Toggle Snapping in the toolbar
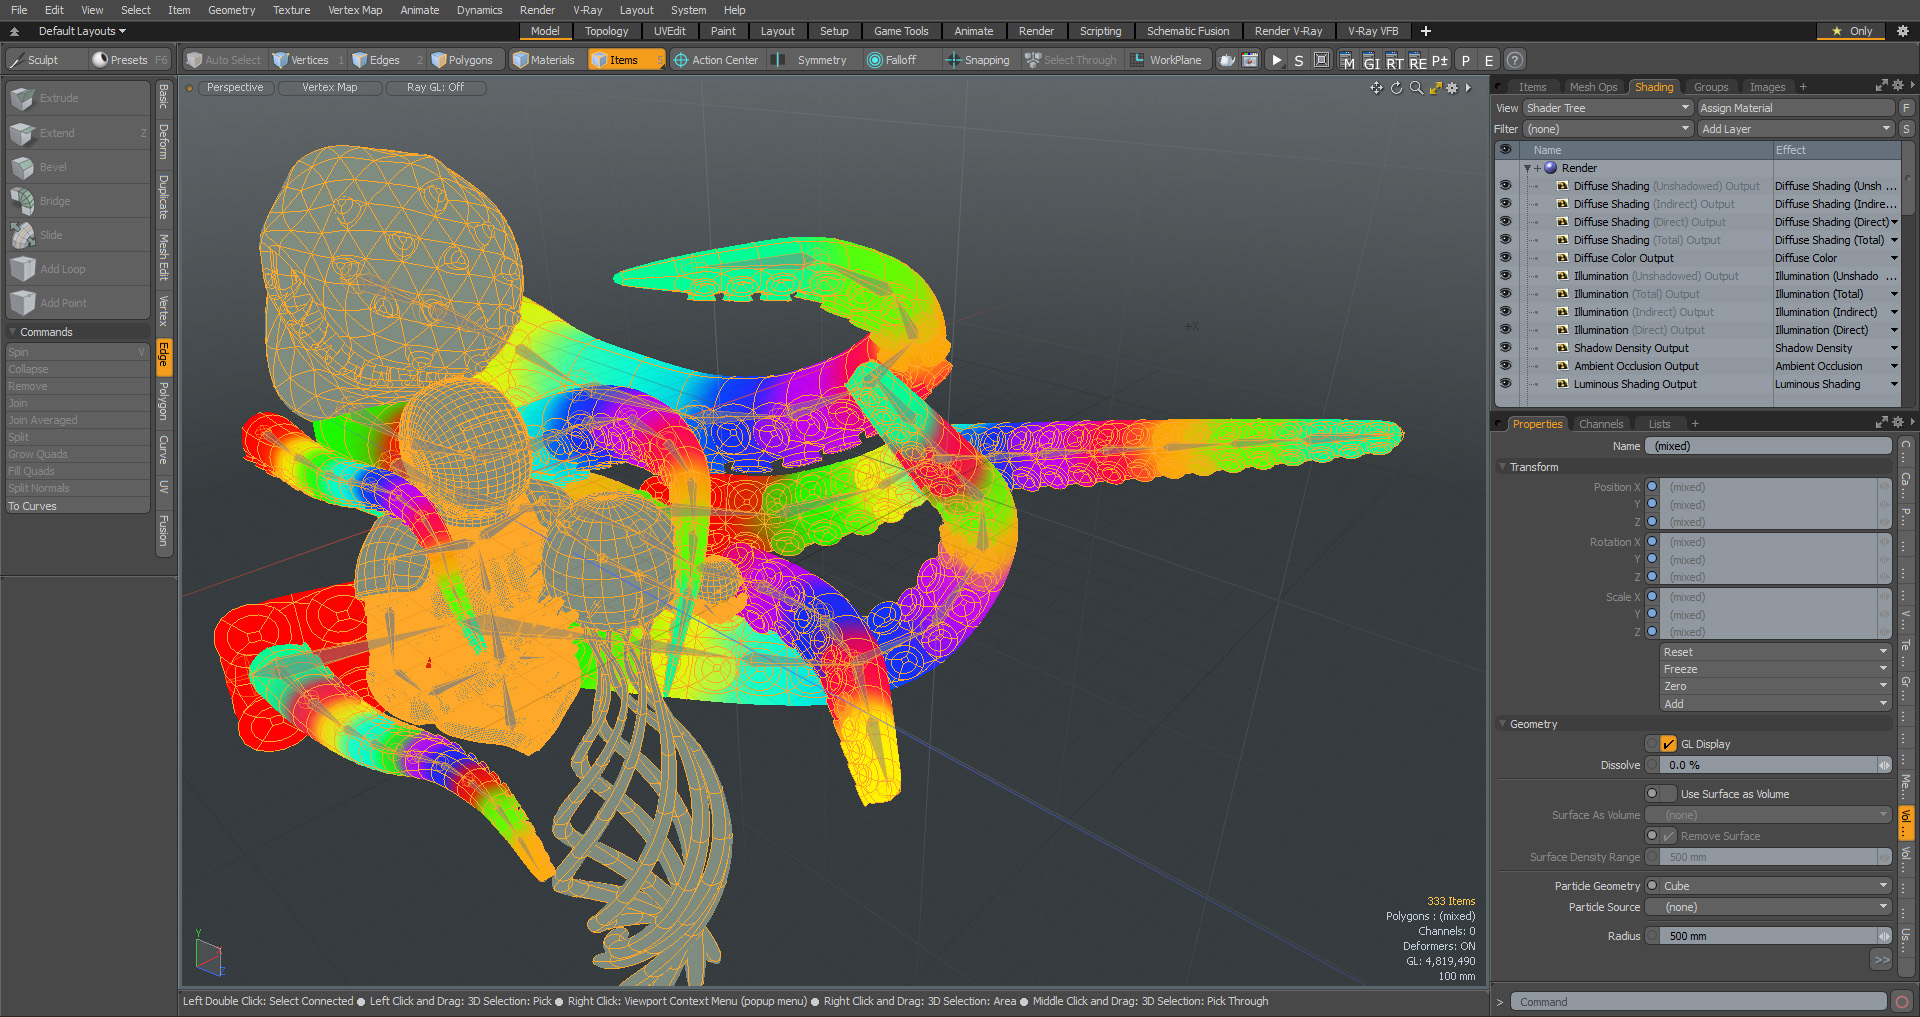This screenshot has width=1920, height=1017. [x=978, y=60]
